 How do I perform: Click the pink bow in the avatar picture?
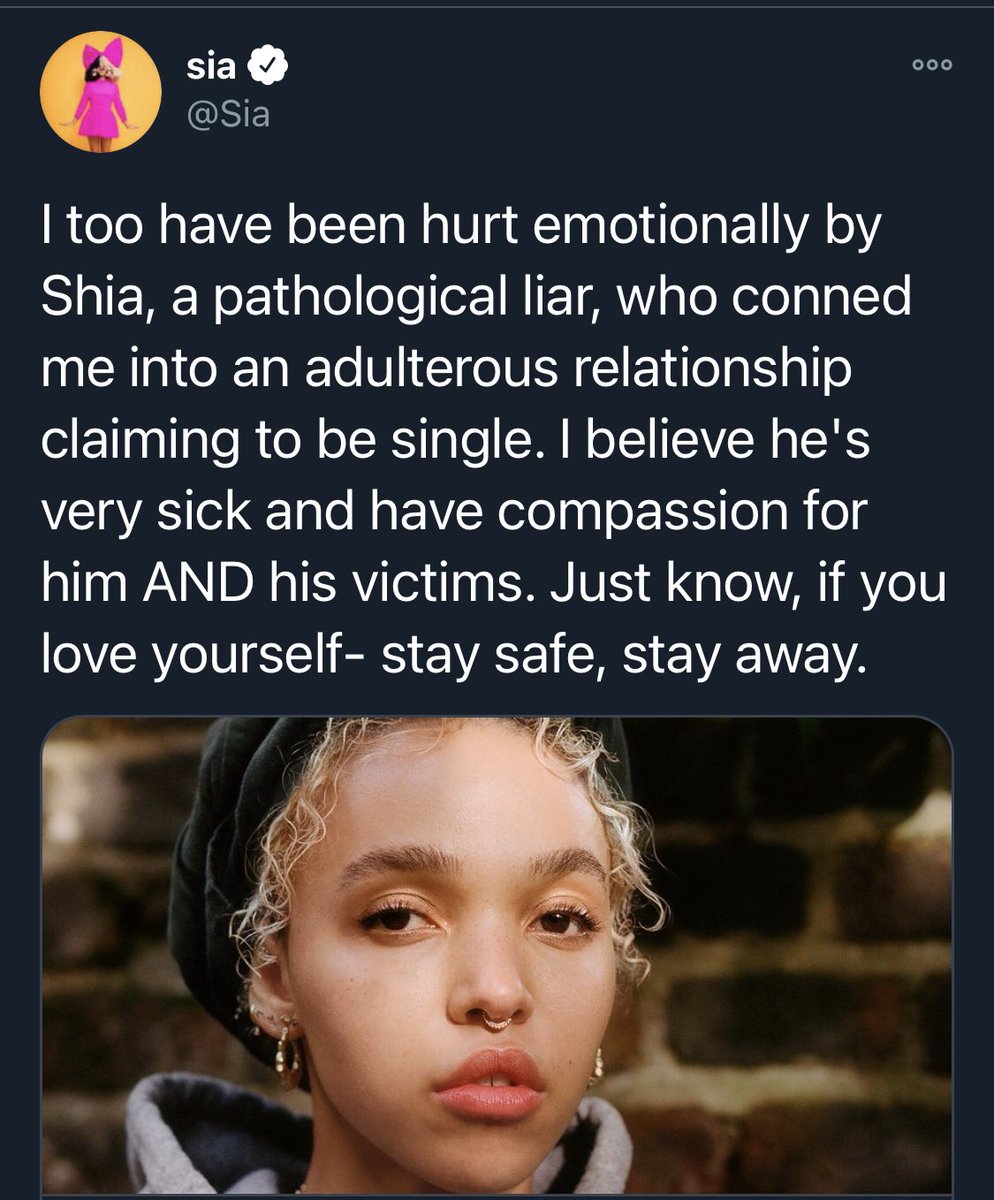(x=102, y=52)
